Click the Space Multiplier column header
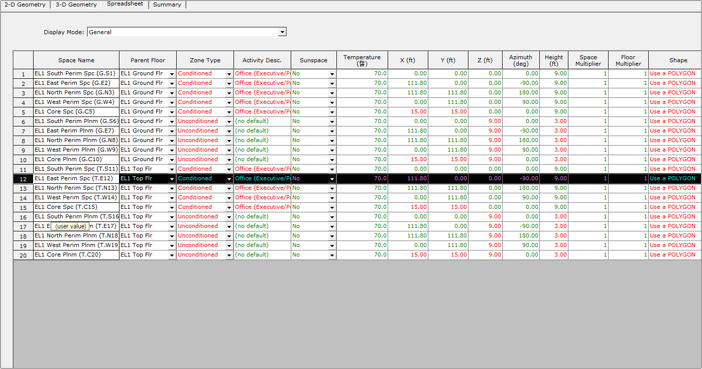Viewport: 702px width, 369px height. pyautogui.click(x=588, y=60)
